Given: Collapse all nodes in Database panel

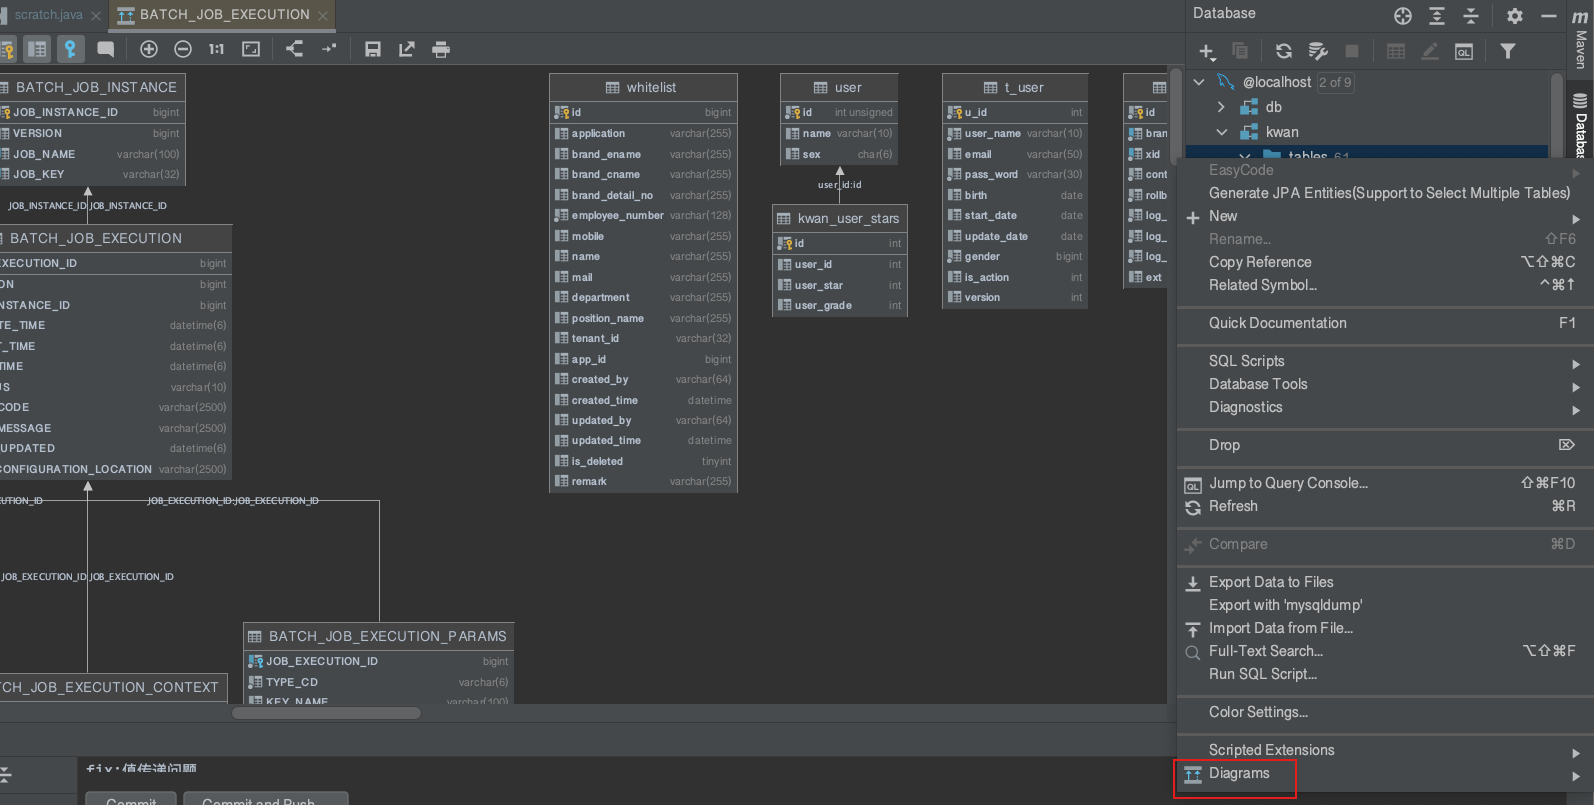Looking at the screenshot, I should (x=1471, y=16).
